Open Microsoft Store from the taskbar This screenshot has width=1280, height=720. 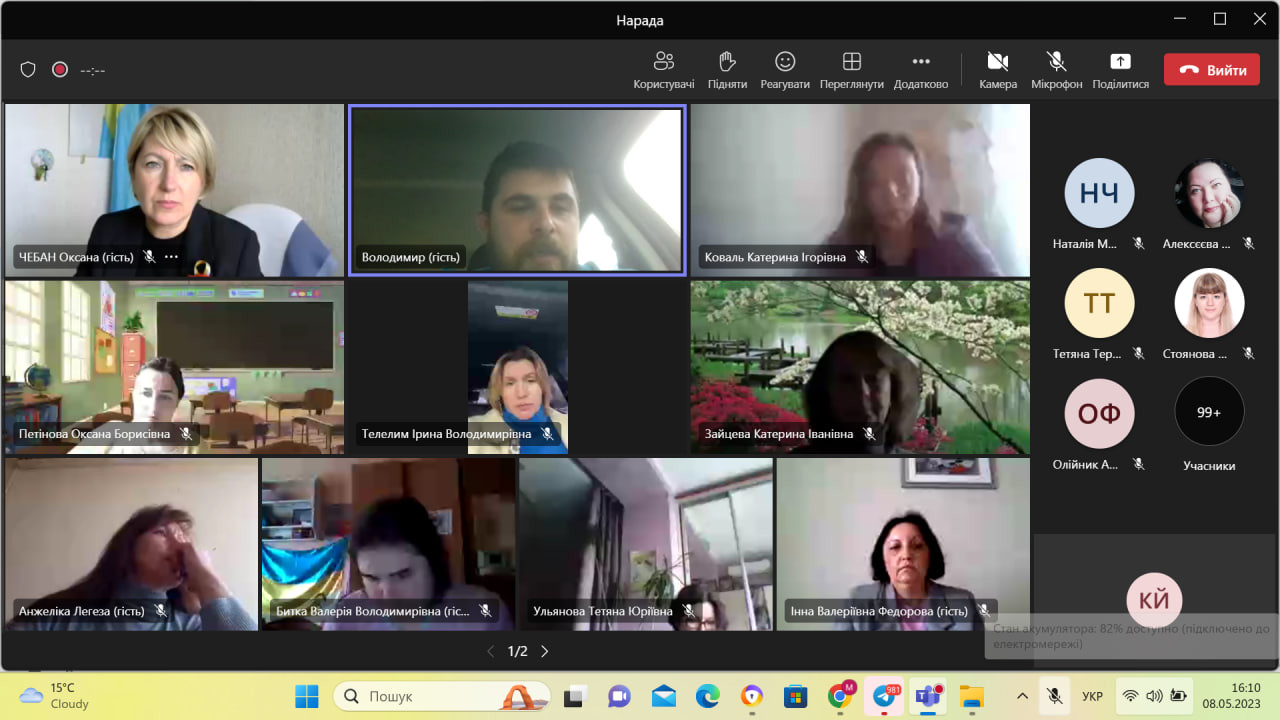pyautogui.click(x=795, y=696)
